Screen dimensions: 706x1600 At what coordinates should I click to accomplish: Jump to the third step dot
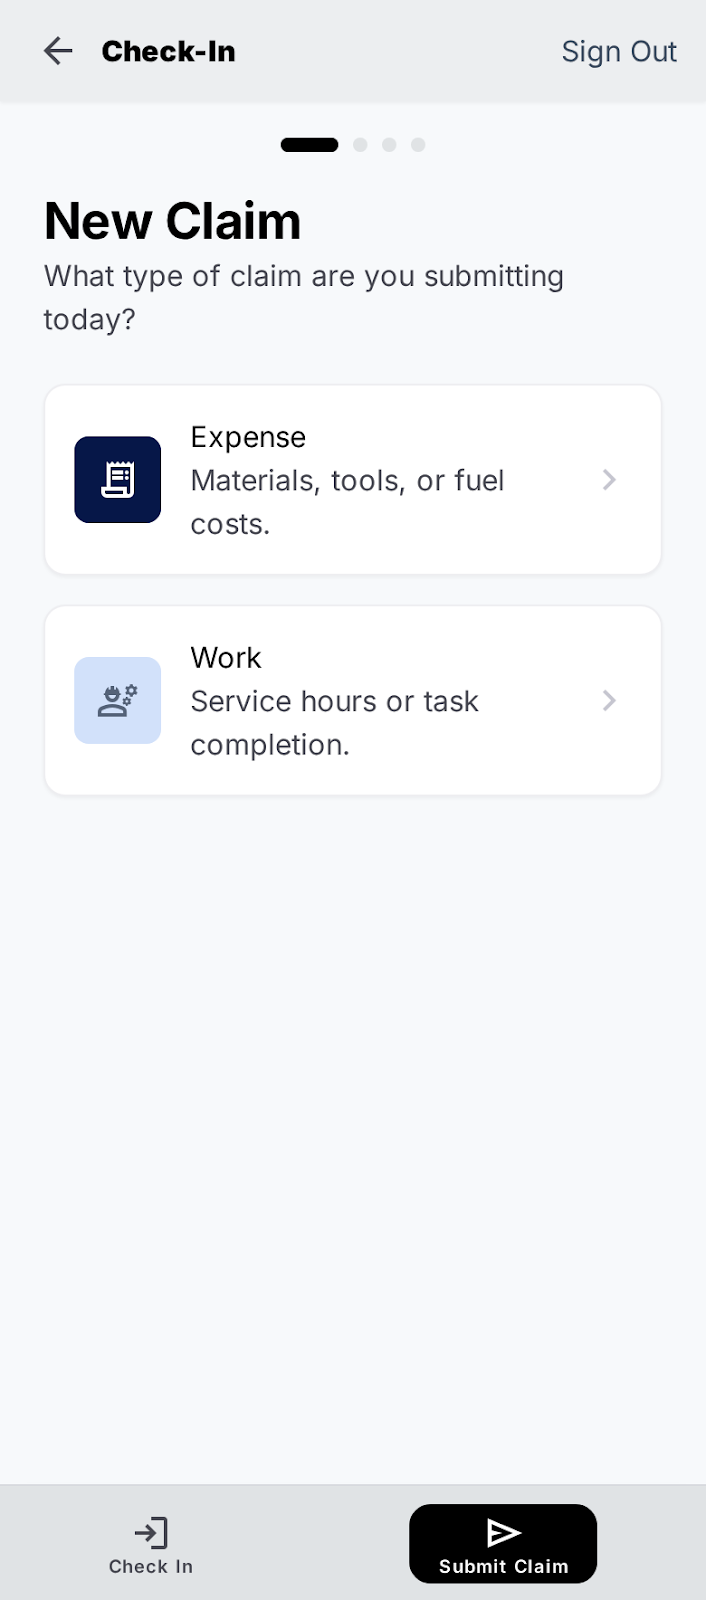389,145
